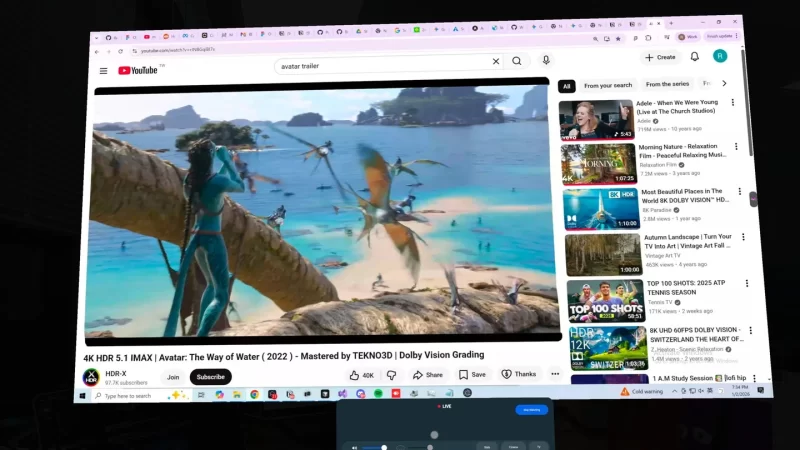Clear the search box with the X
Screen dimensions: 800x450
[x=495, y=61]
